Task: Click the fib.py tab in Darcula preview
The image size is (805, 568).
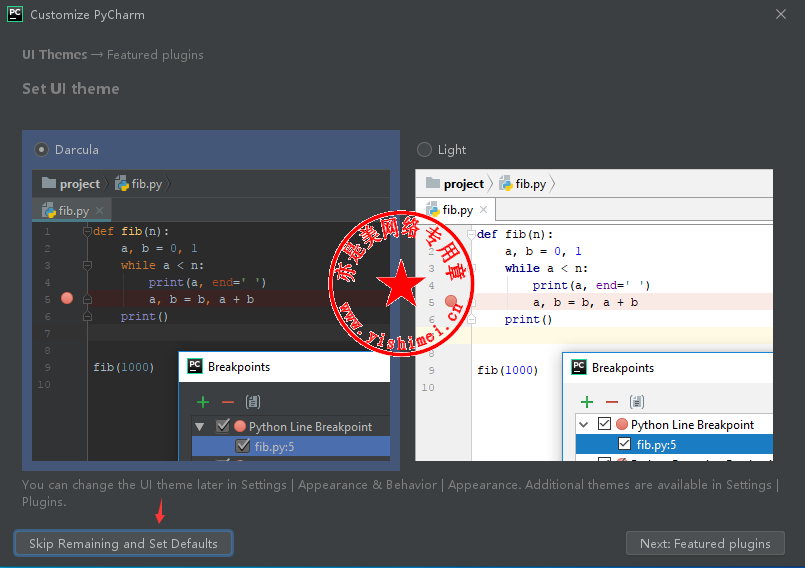Action: pos(72,211)
